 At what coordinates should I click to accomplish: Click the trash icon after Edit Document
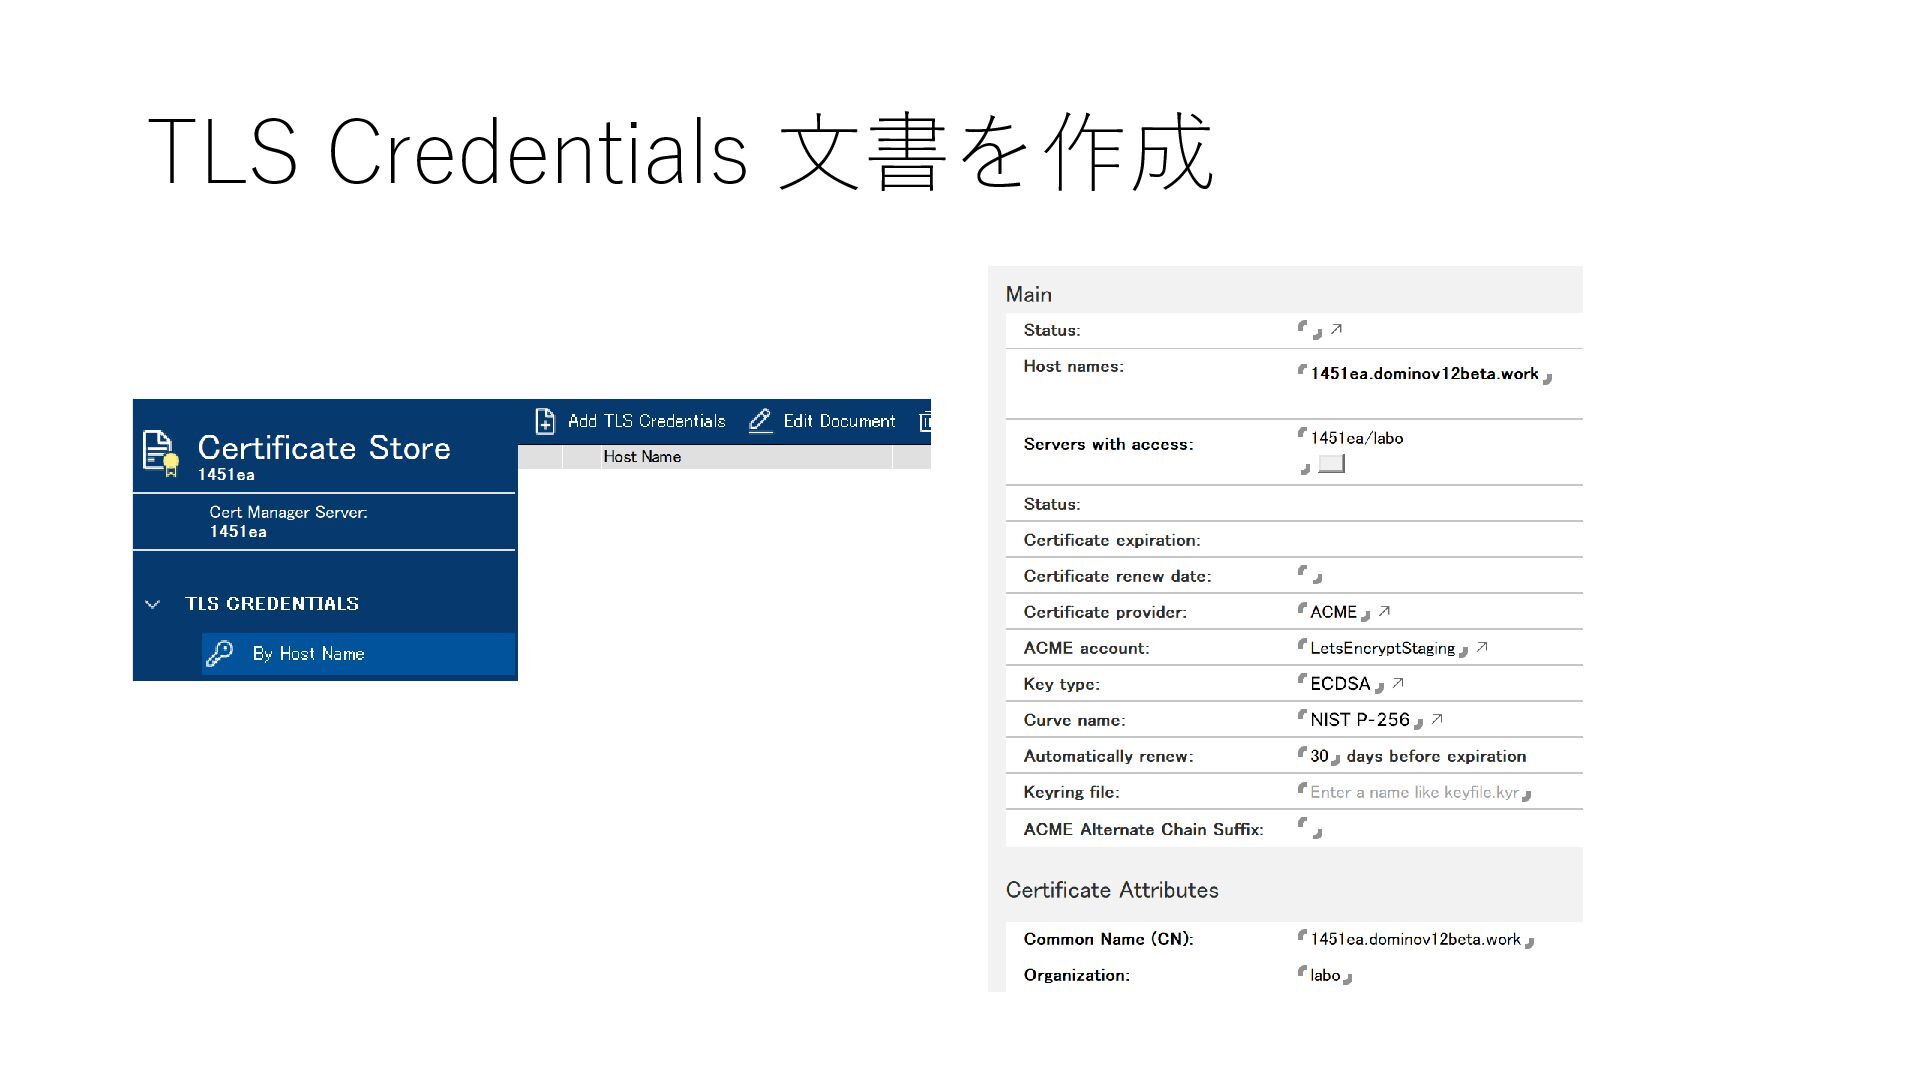pyautogui.click(x=925, y=421)
